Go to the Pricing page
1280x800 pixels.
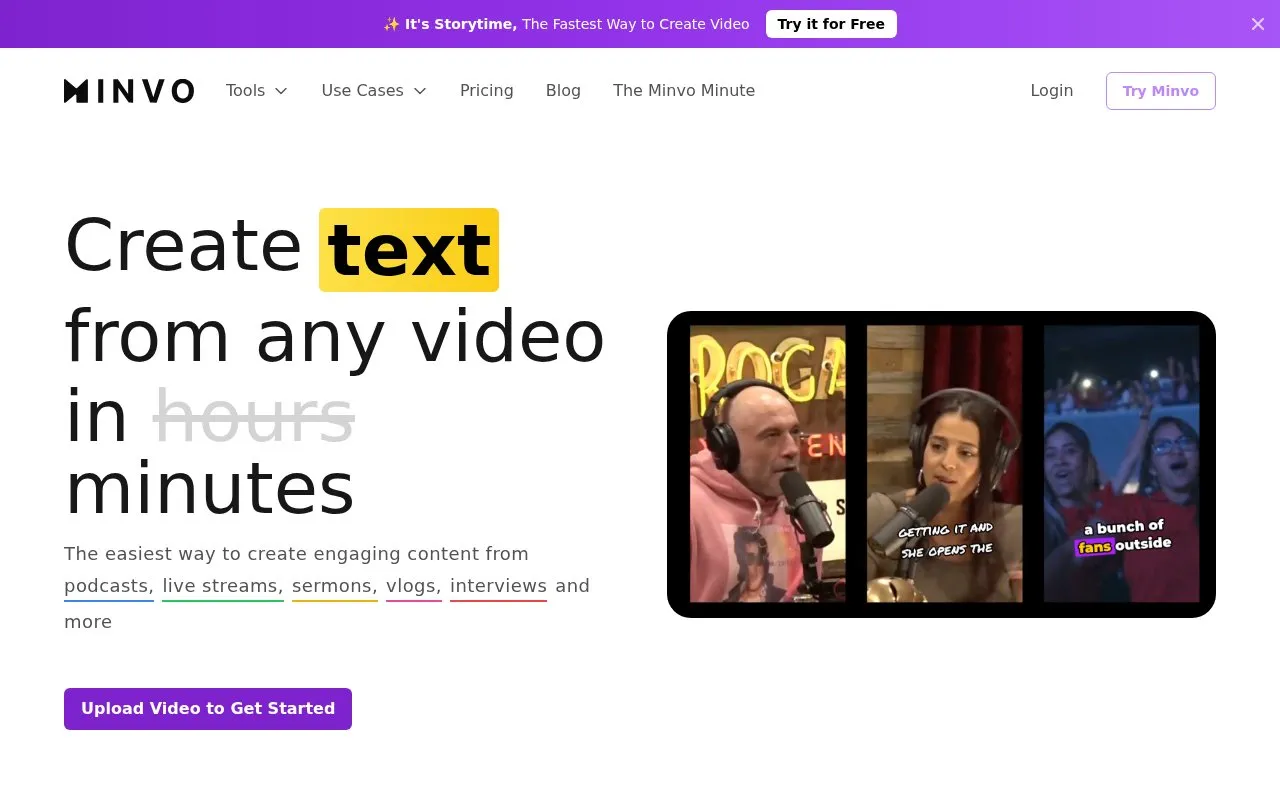487,91
